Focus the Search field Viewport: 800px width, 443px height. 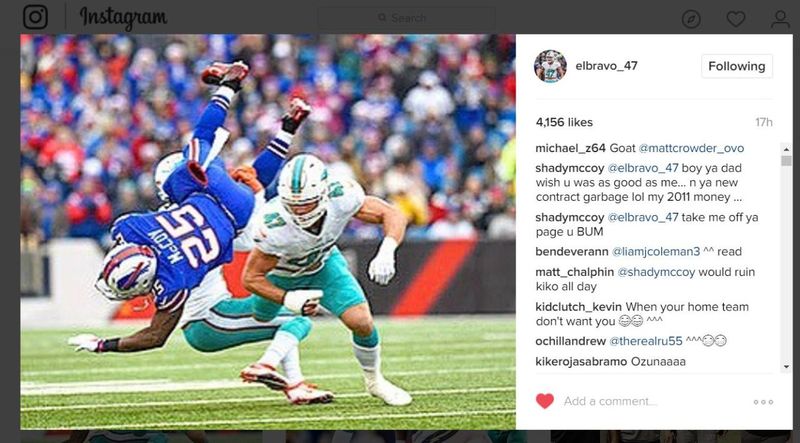click(x=406, y=18)
